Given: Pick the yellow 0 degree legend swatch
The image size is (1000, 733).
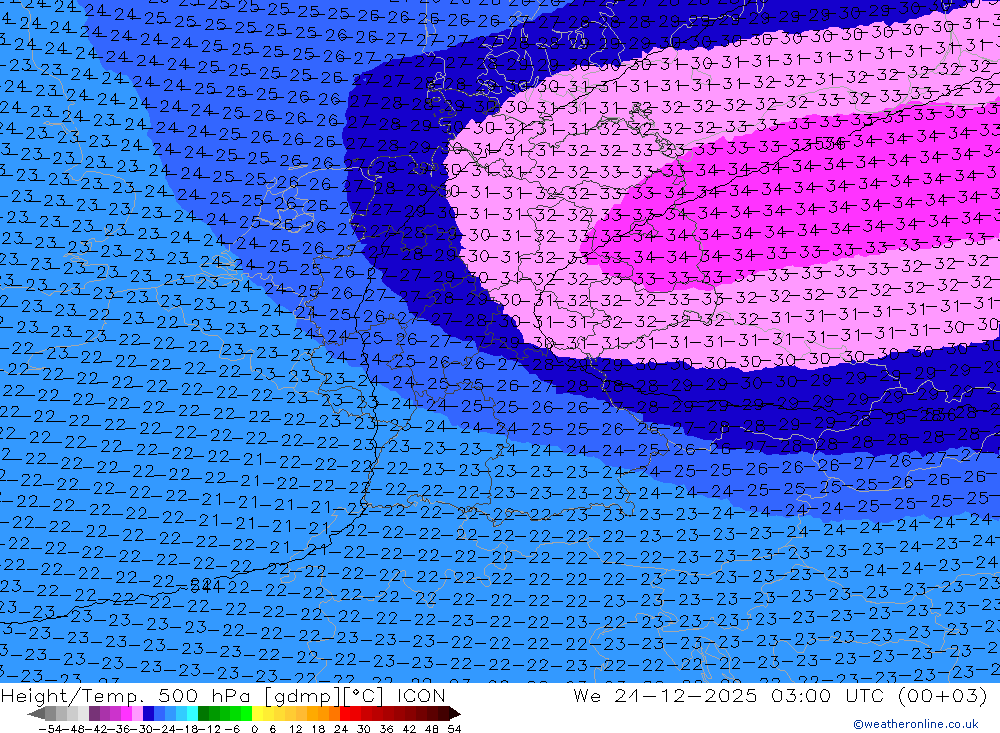Looking at the screenshot, I should tap(258, 713).
